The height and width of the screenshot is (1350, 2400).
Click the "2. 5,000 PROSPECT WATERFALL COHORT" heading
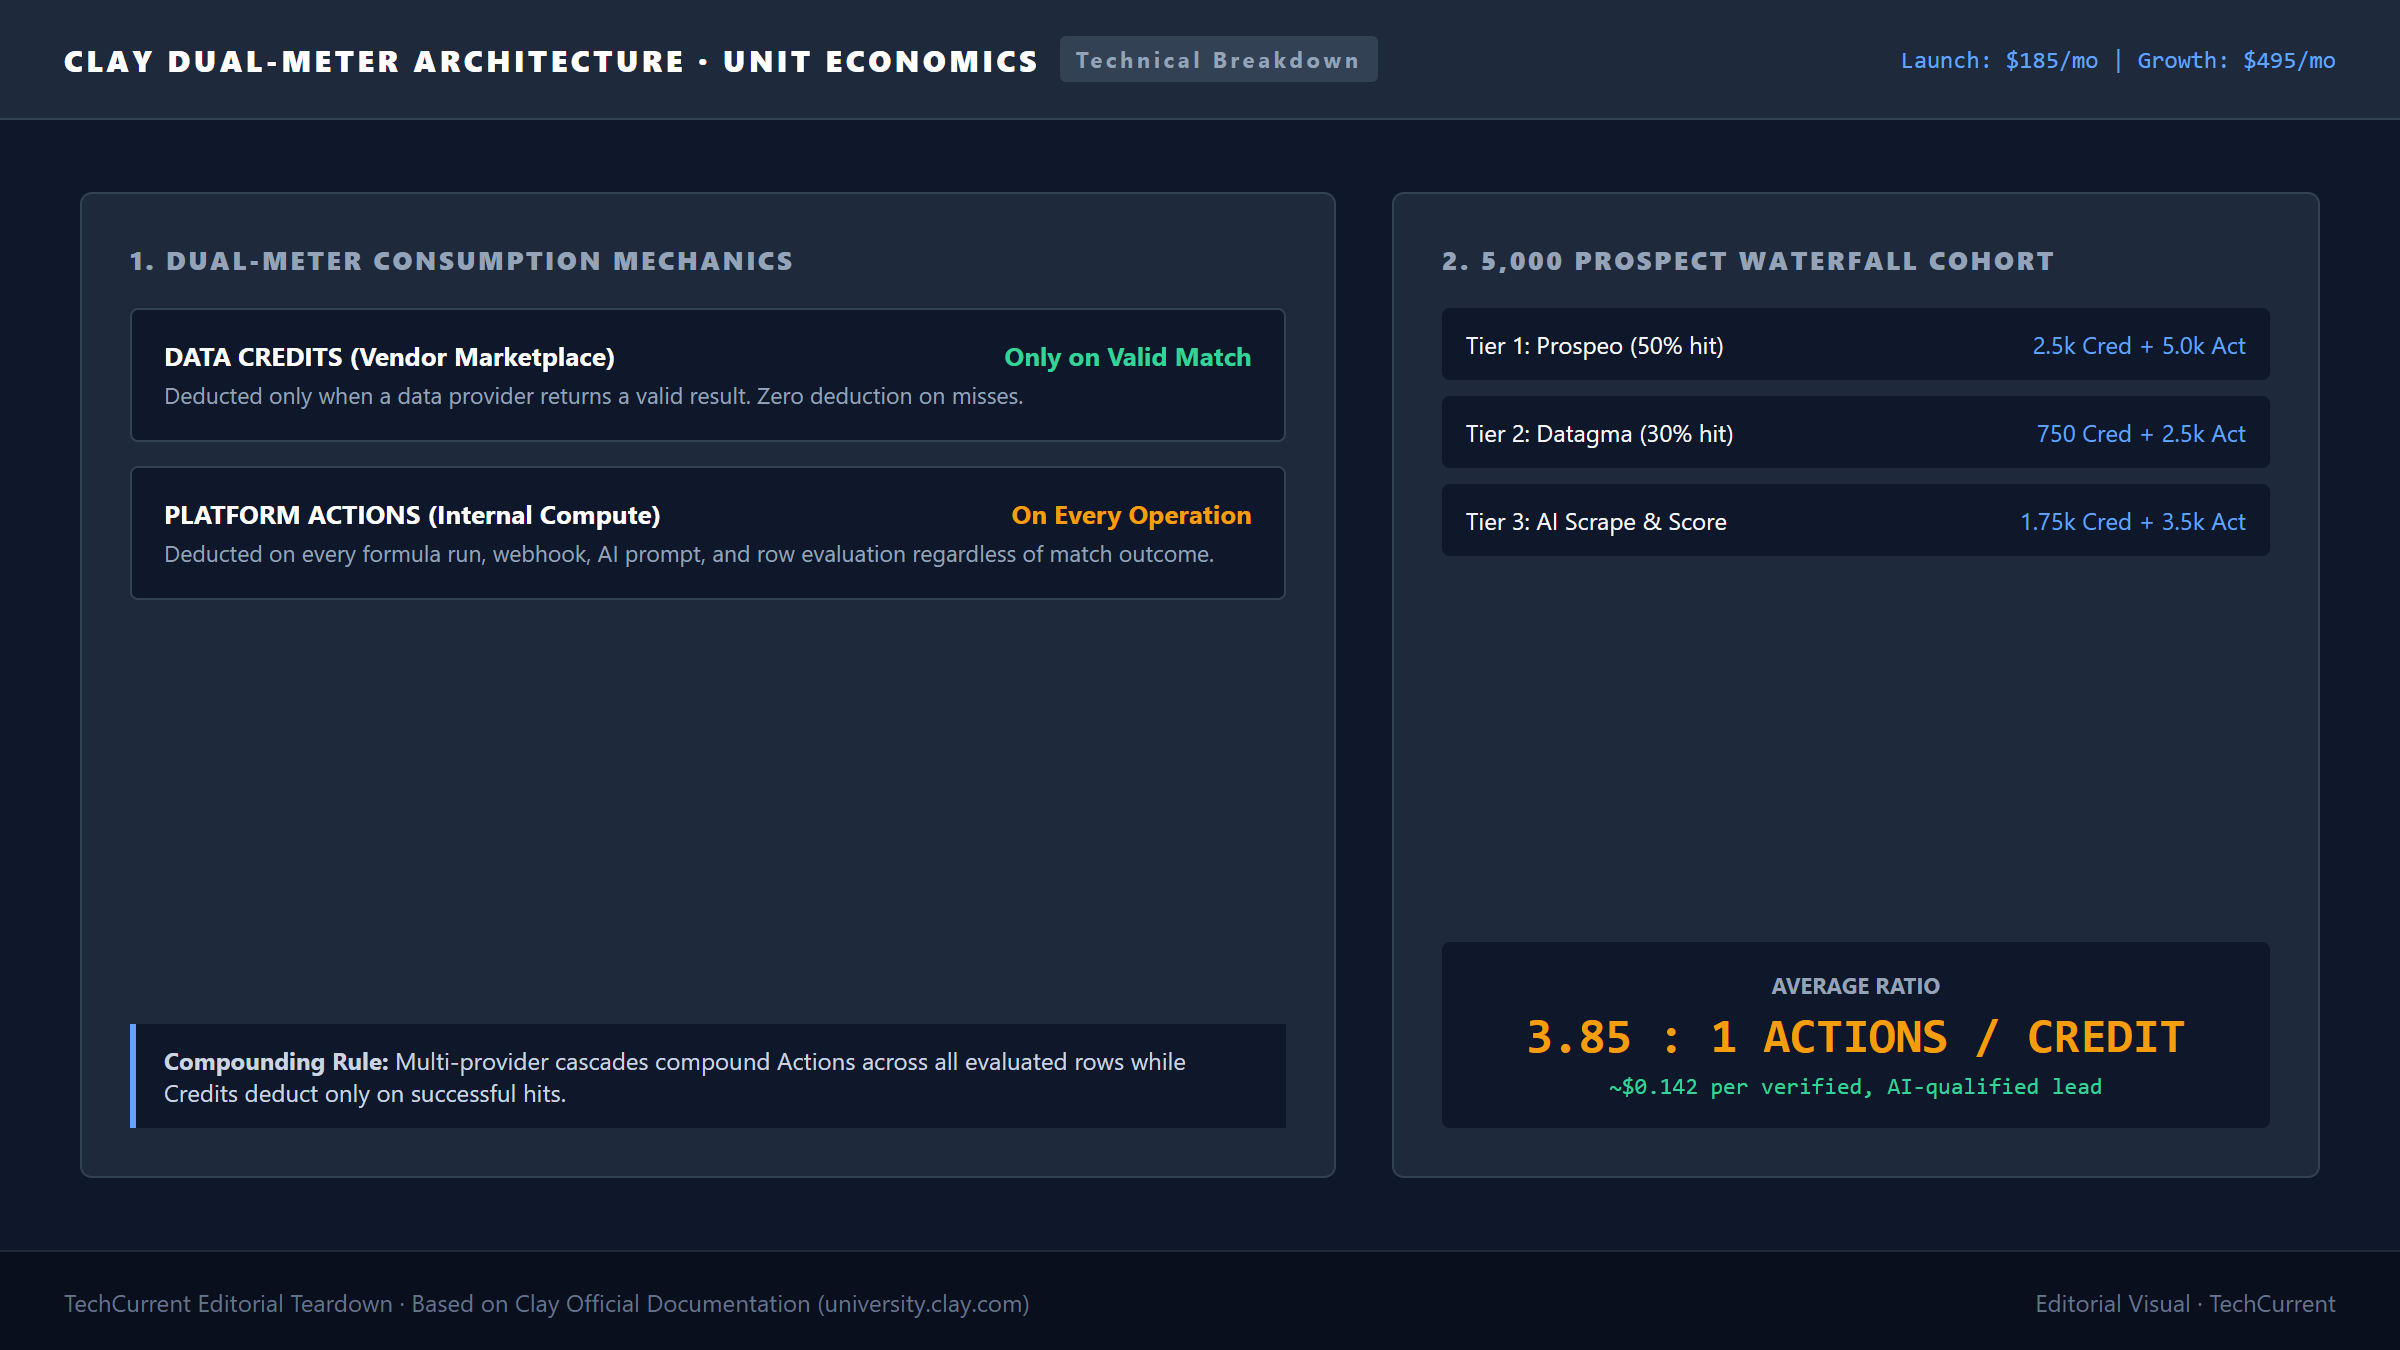click(1748, 261)
